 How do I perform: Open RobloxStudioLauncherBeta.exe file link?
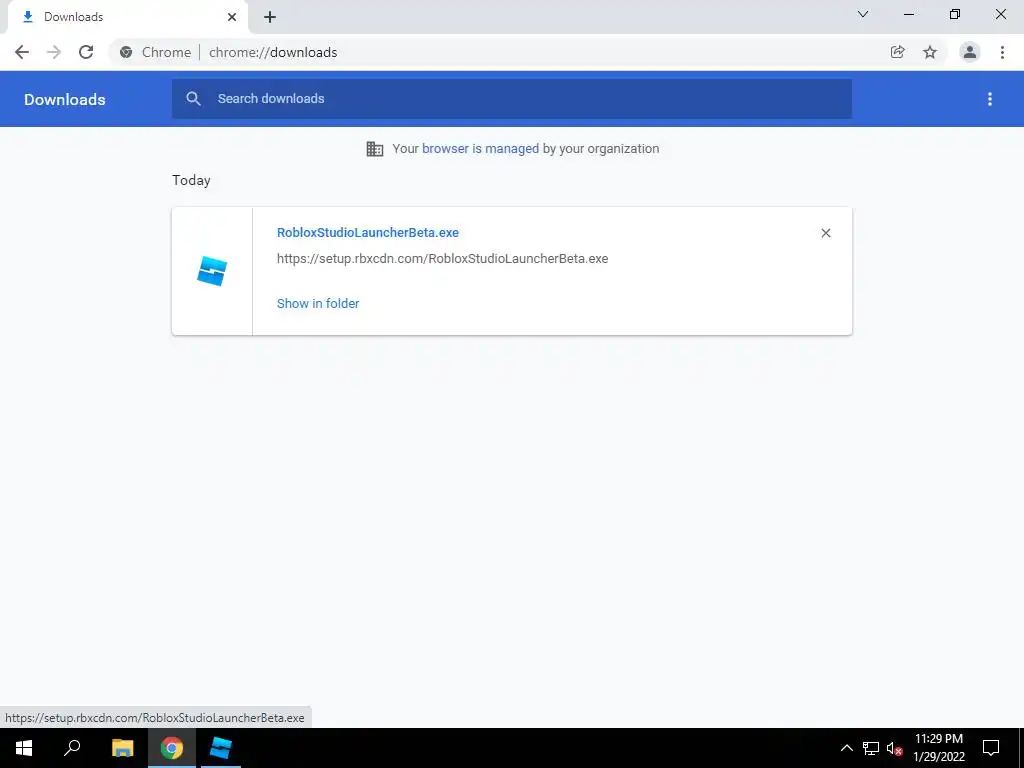368,232
